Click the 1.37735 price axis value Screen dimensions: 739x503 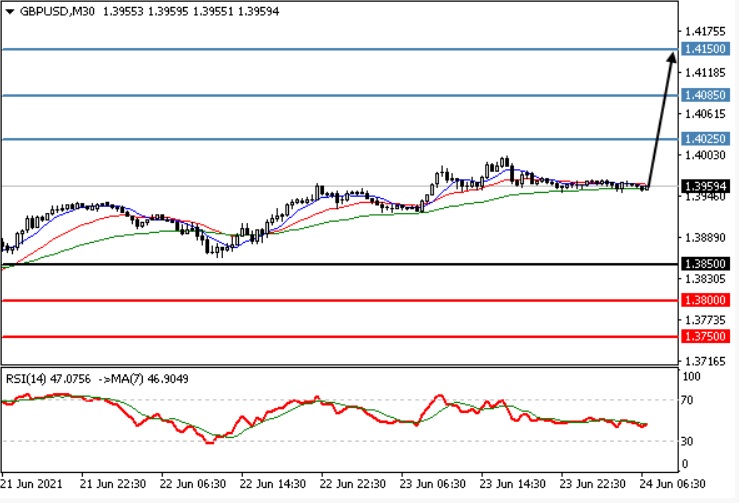[705, 320]
